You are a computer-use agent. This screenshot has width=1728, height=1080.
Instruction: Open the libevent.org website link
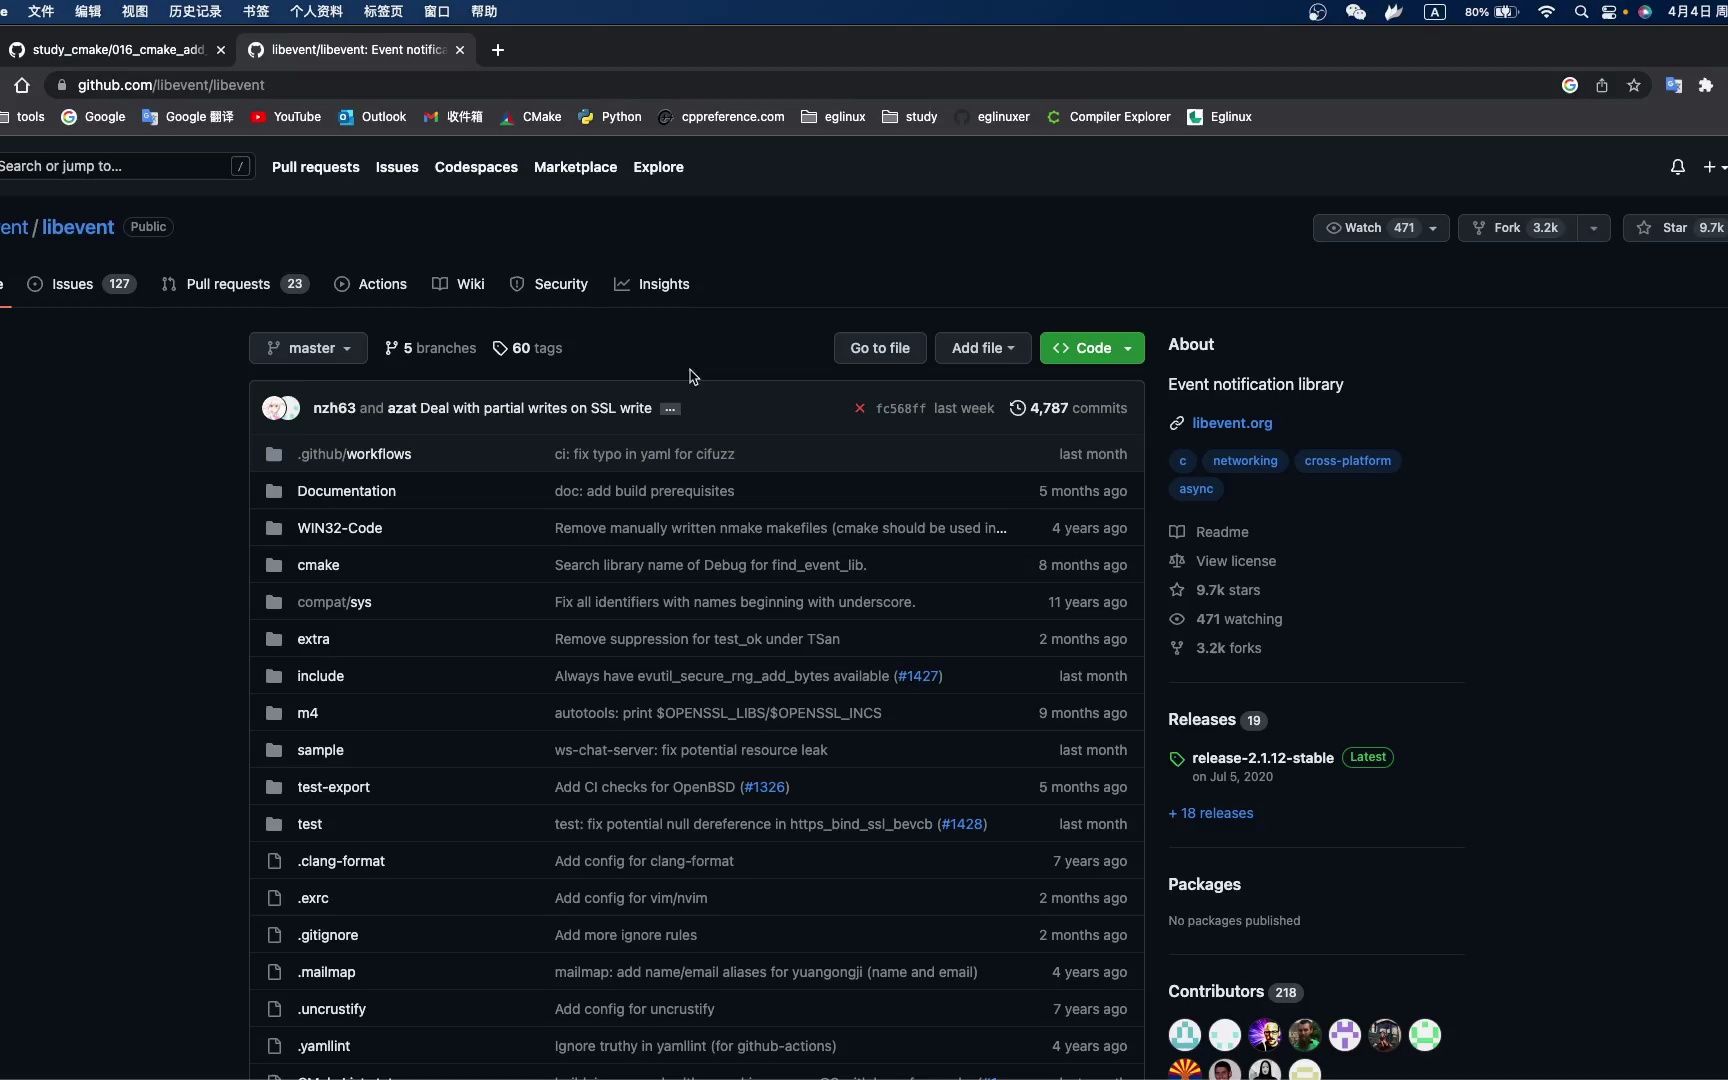1232,423
